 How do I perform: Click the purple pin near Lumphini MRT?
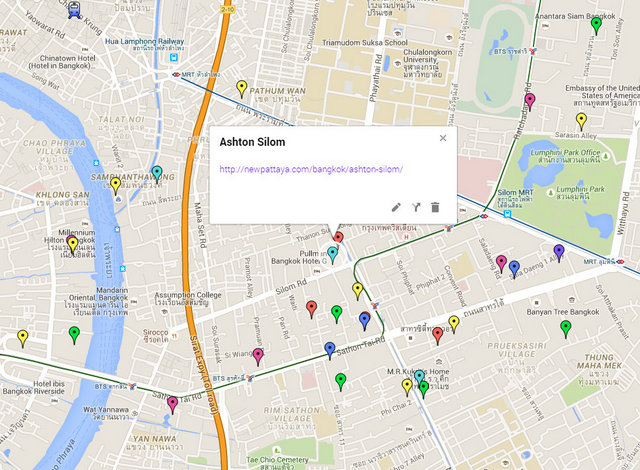coord(559,253)
